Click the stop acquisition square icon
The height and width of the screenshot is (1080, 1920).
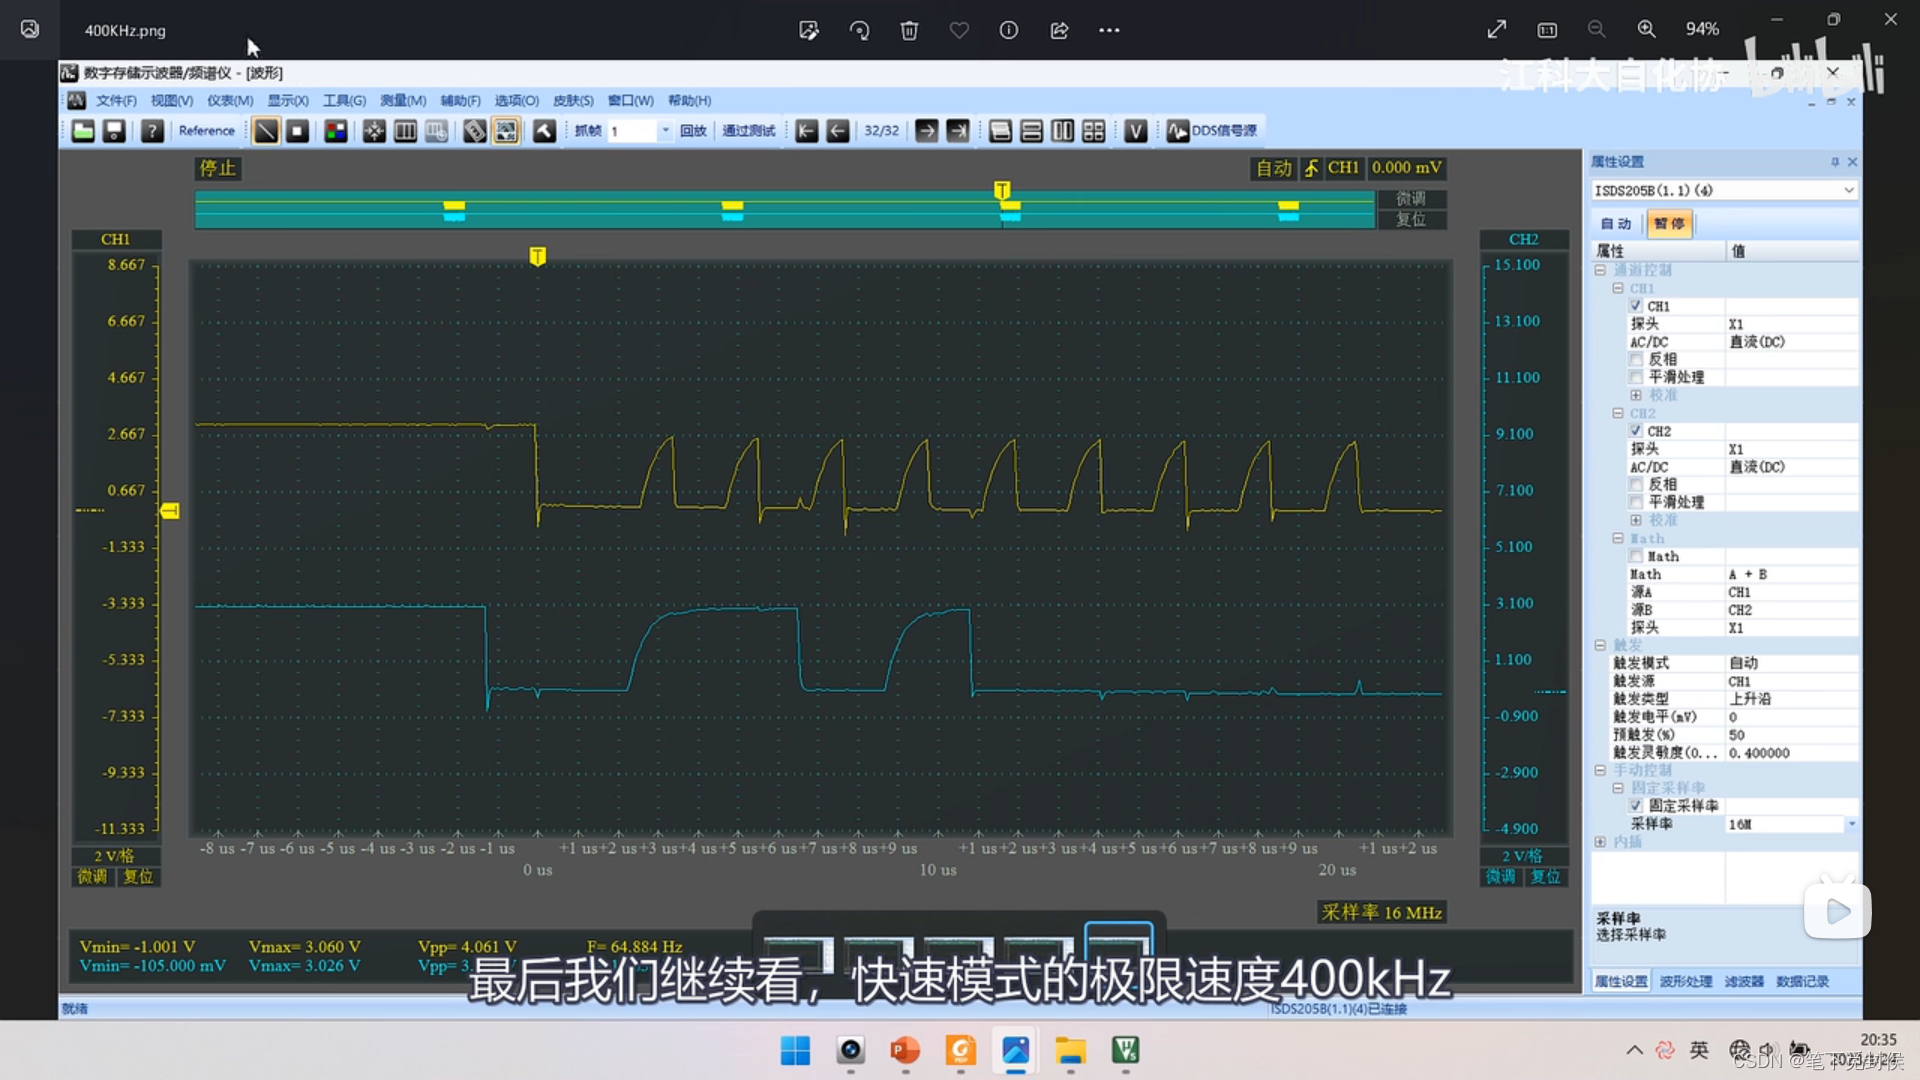coord(297,131)
